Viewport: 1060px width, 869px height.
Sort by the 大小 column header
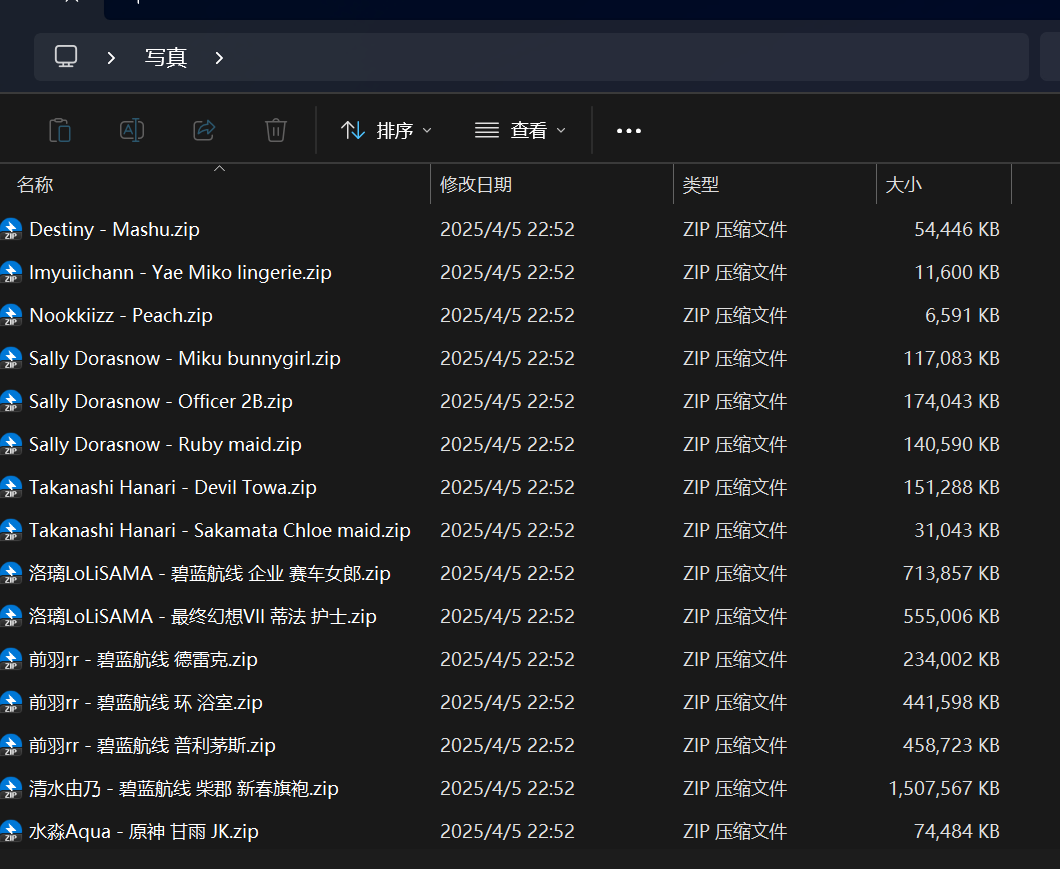904,185
